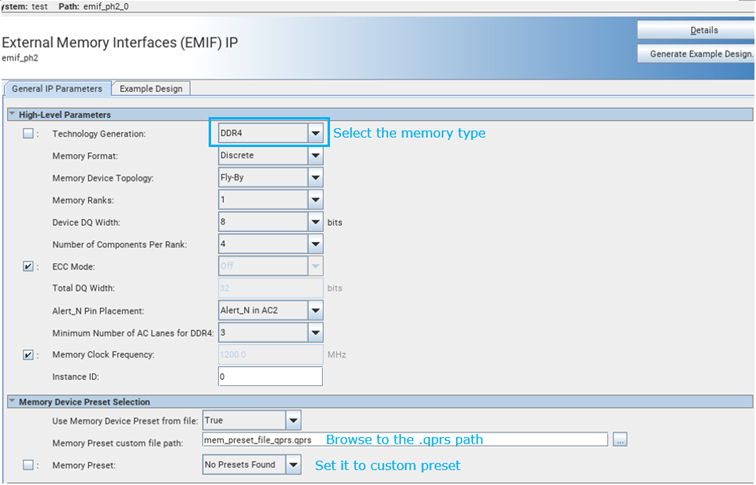This screenshot has width=756, height=485.
Task: Uncheck the ECC Mode checkbox
Action: coord(28,267)
